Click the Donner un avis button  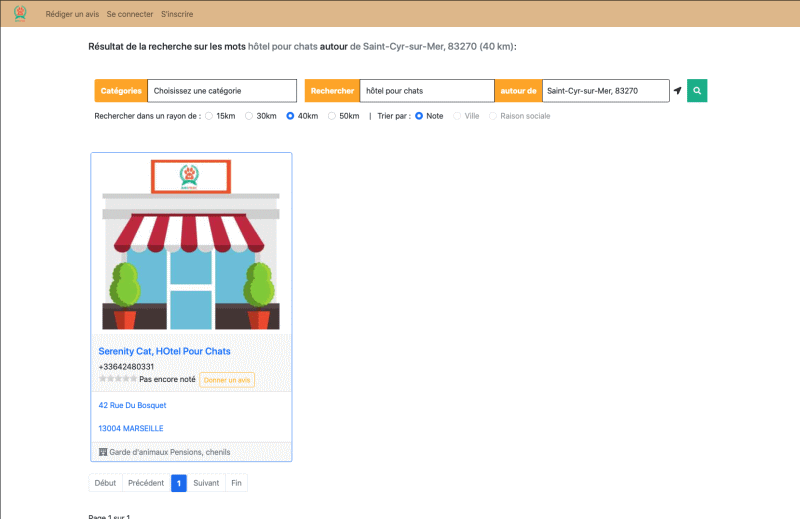pos(227,380)
